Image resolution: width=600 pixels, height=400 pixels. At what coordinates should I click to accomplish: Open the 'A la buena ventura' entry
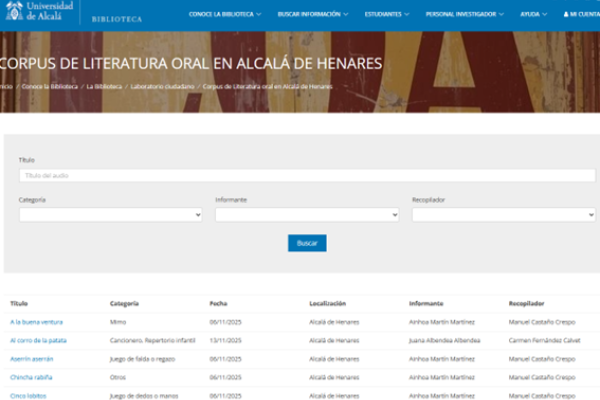[x=37, y=322]
